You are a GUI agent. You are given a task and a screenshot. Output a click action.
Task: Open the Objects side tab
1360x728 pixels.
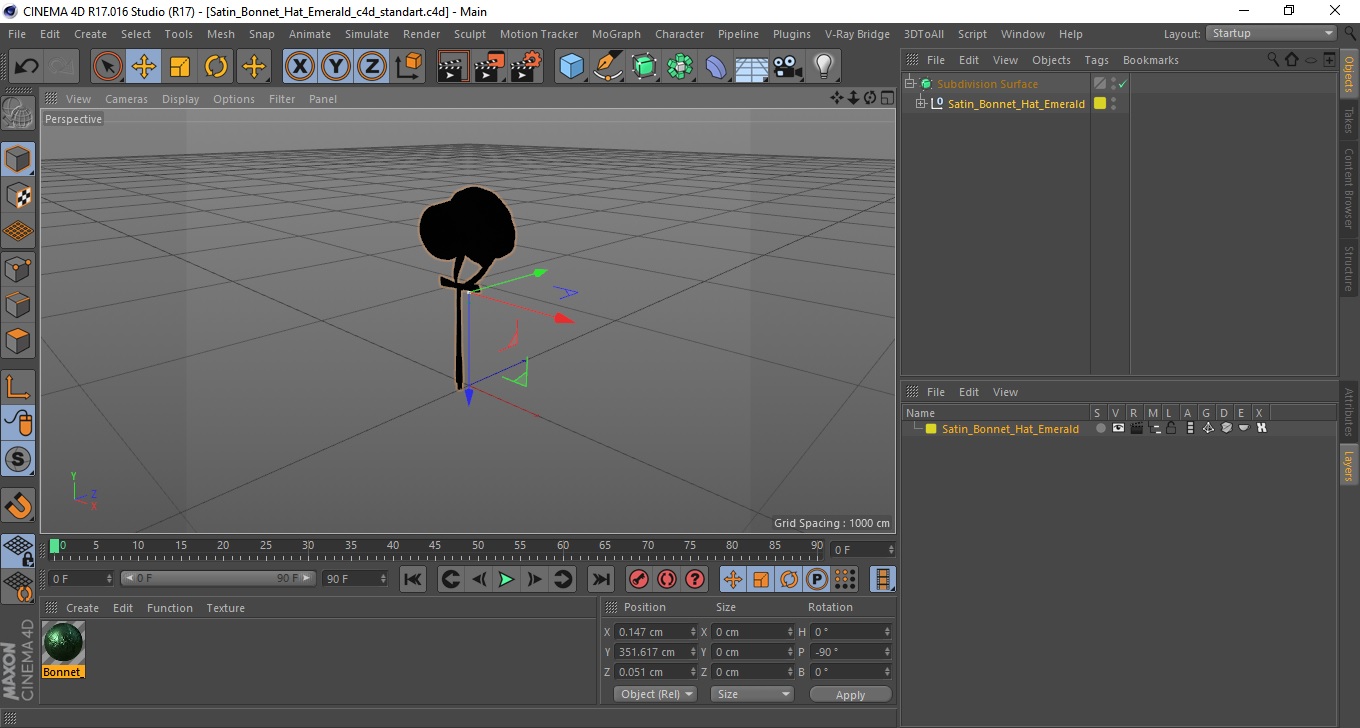1349,72
